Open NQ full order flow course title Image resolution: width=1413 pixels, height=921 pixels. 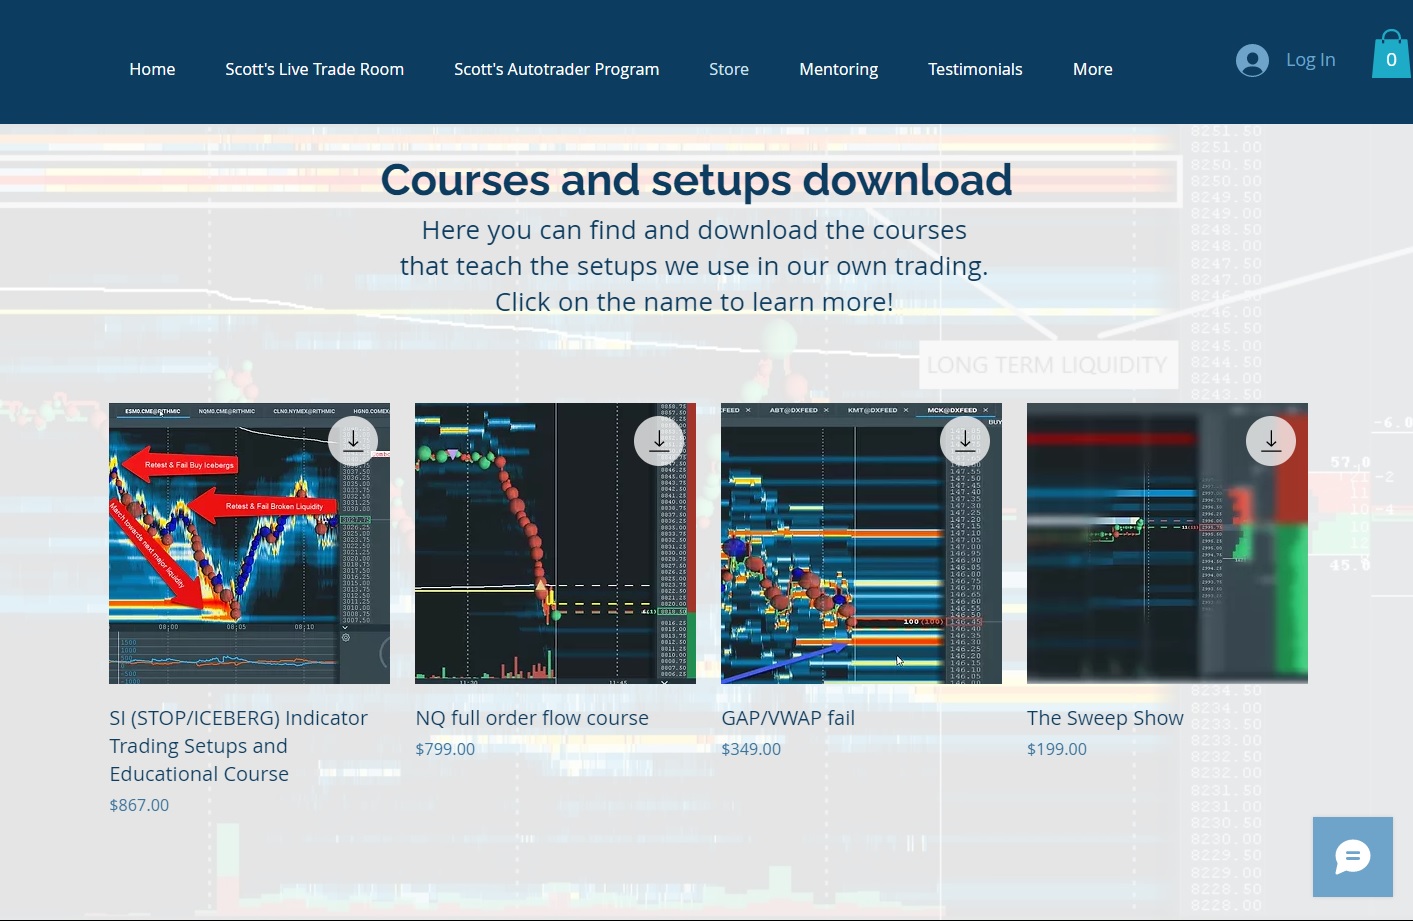point(532,718)
